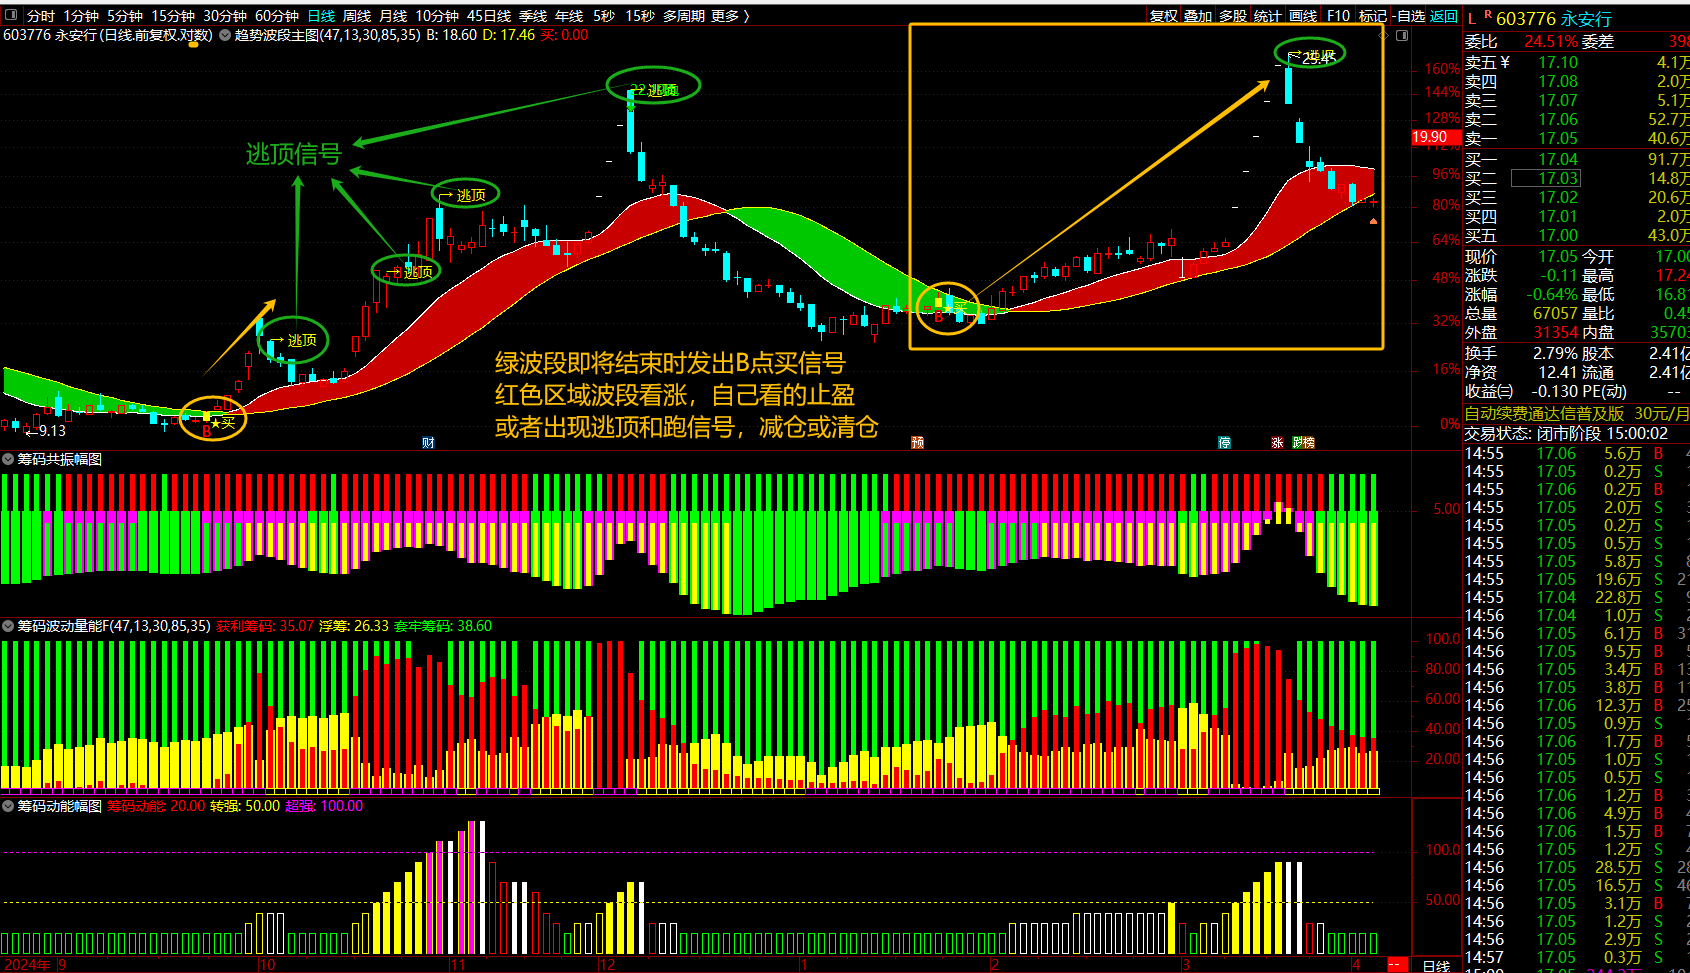Click the ¥ icon next to 卖五
Image resolution: width=1690 pixels, height=973 pixels.
(1505, 62)
